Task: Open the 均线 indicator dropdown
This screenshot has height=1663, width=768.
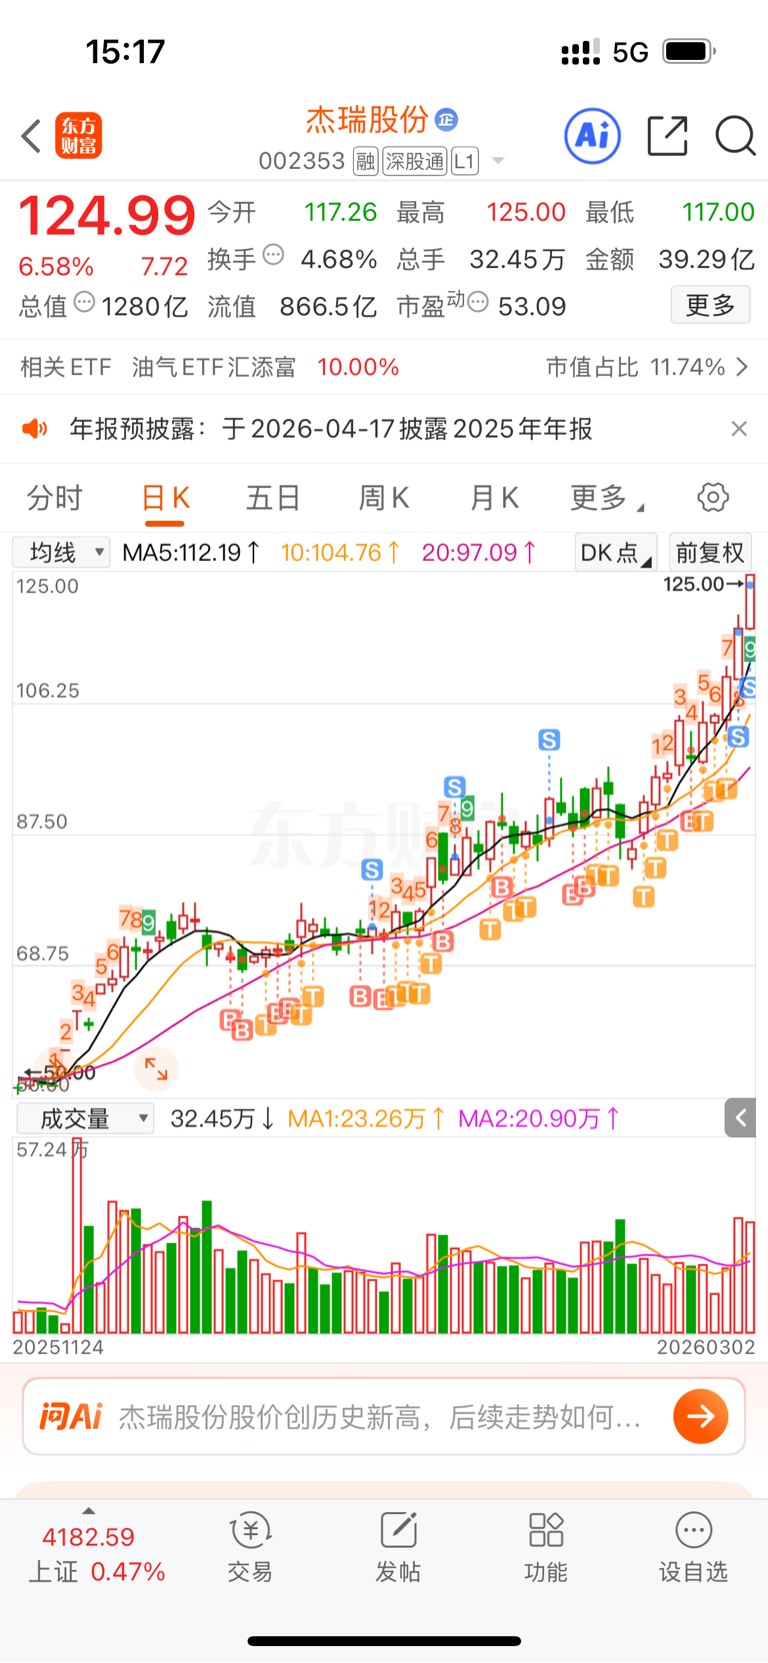Action: [61, 552]
